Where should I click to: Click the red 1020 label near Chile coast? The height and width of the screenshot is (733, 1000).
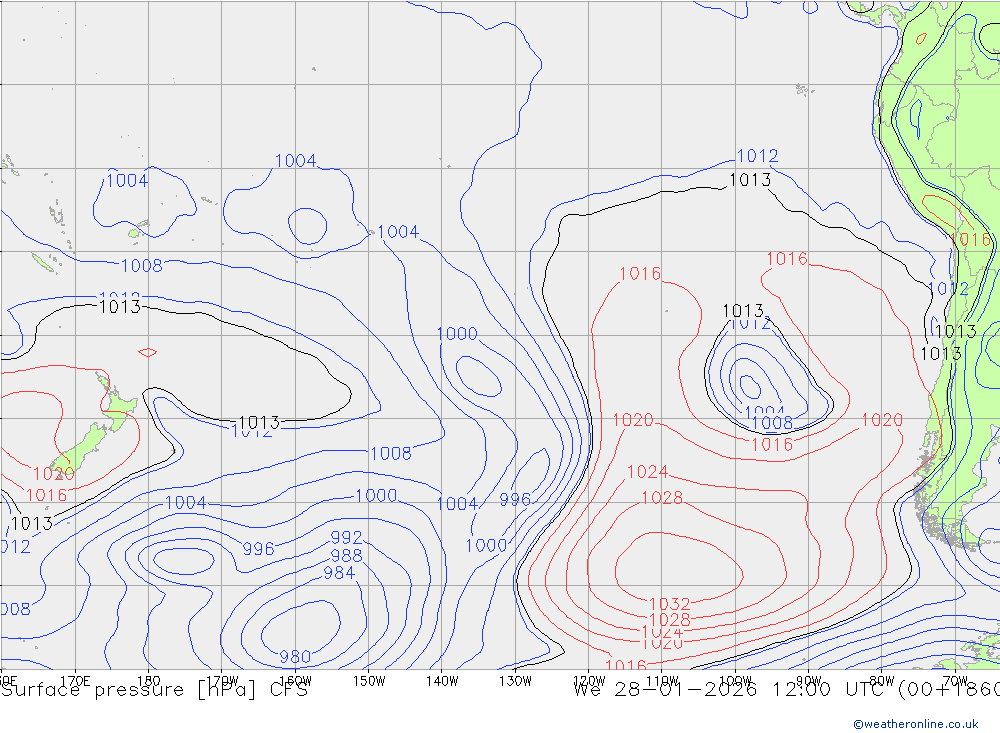click(882, 420)
